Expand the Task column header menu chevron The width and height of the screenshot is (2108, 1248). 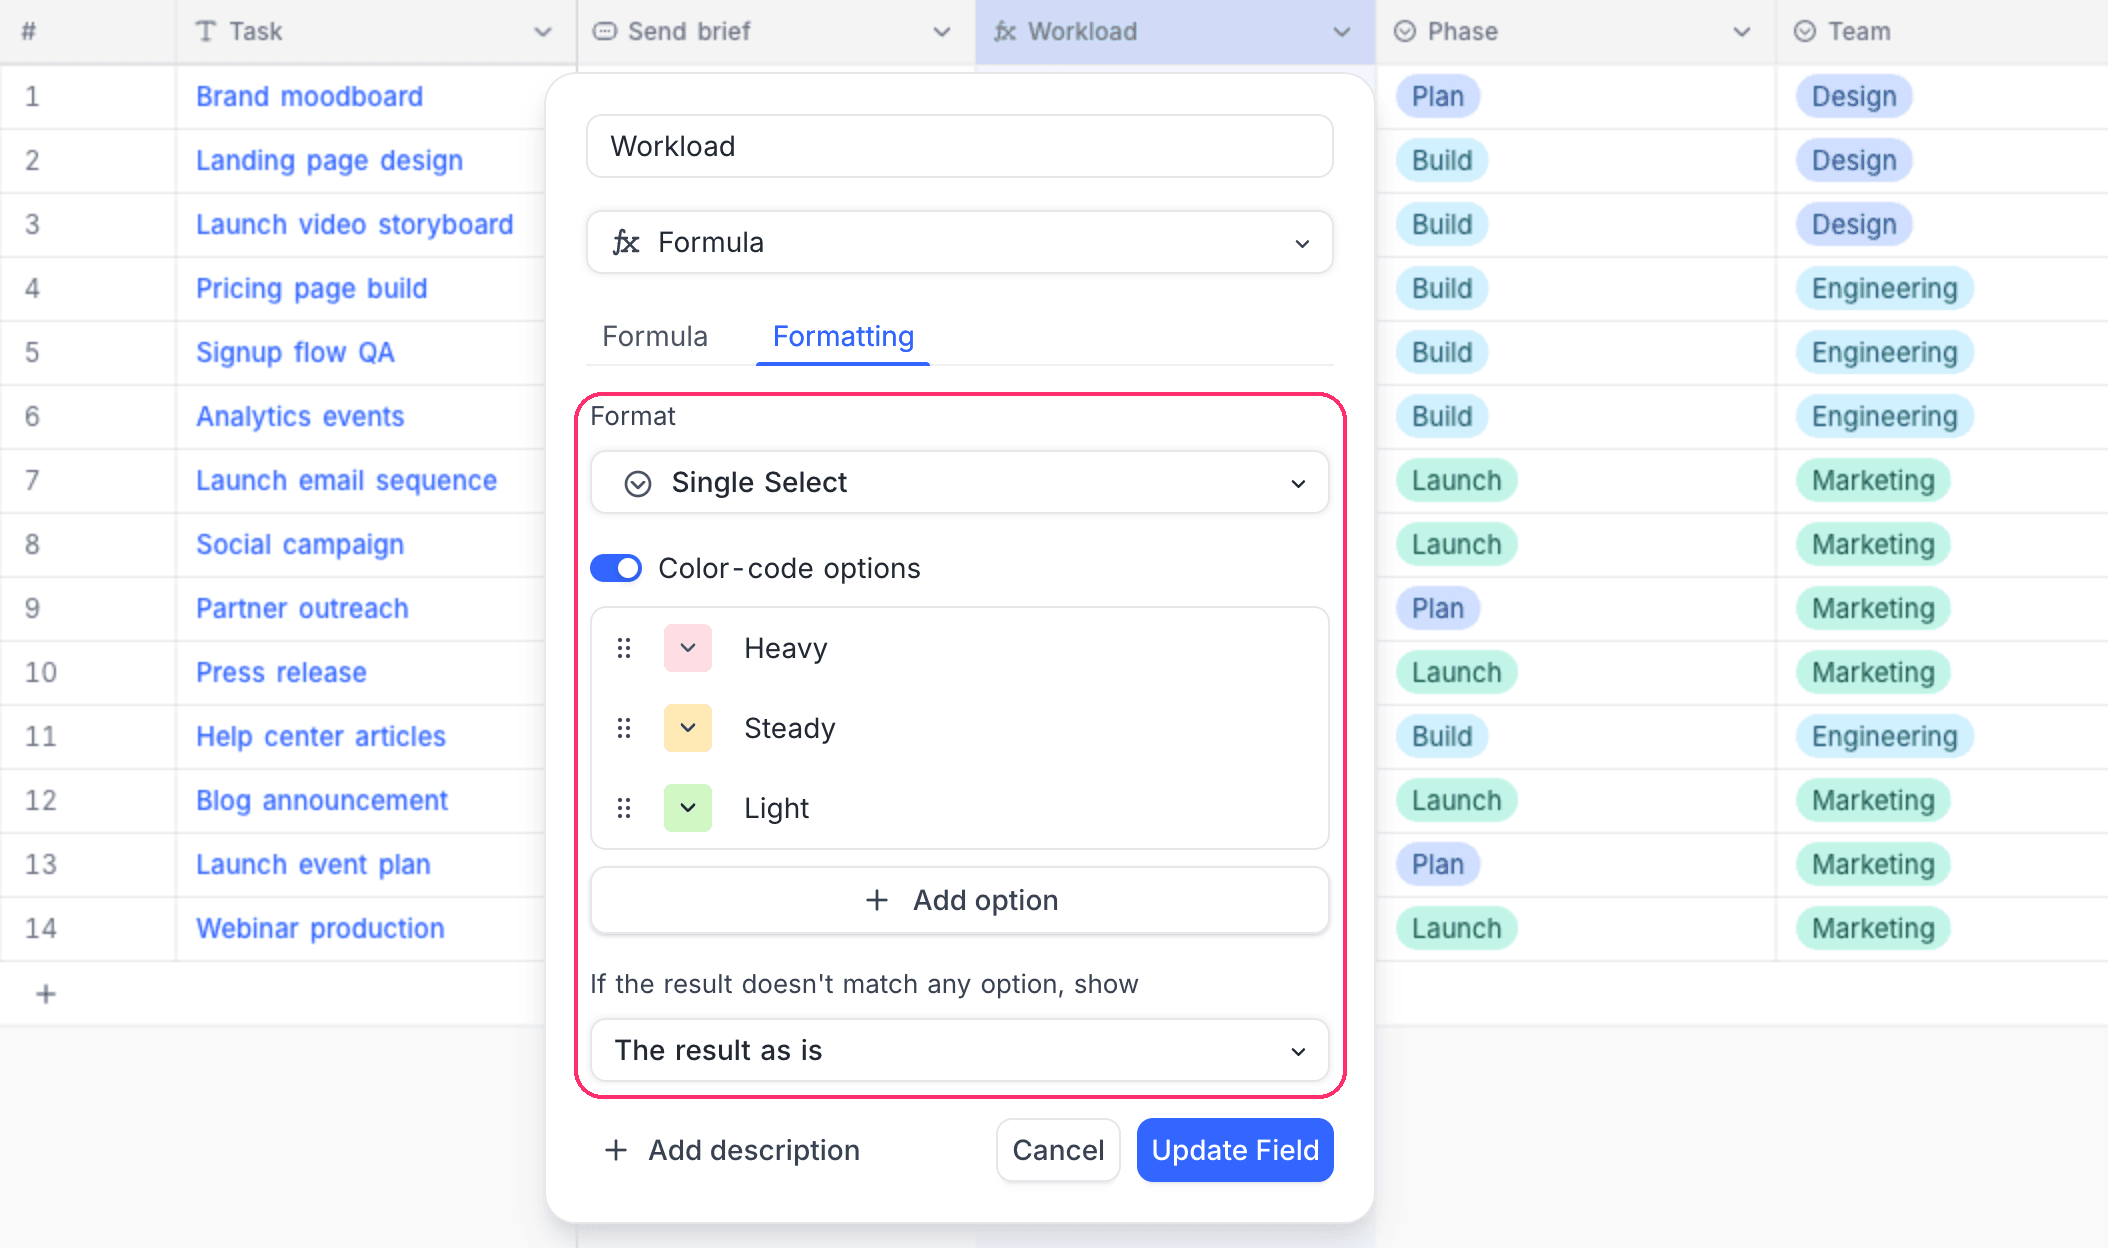543,32
